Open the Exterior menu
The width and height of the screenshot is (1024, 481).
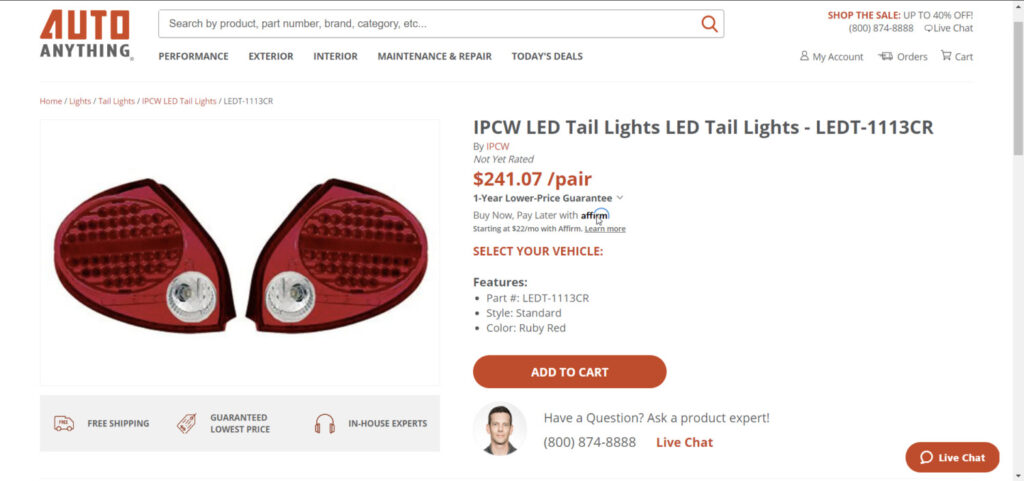[x=271, y=56]
